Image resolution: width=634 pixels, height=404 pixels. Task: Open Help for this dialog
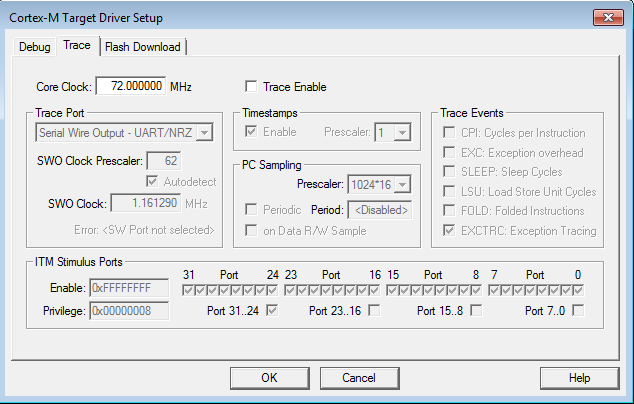coord(579,378)
